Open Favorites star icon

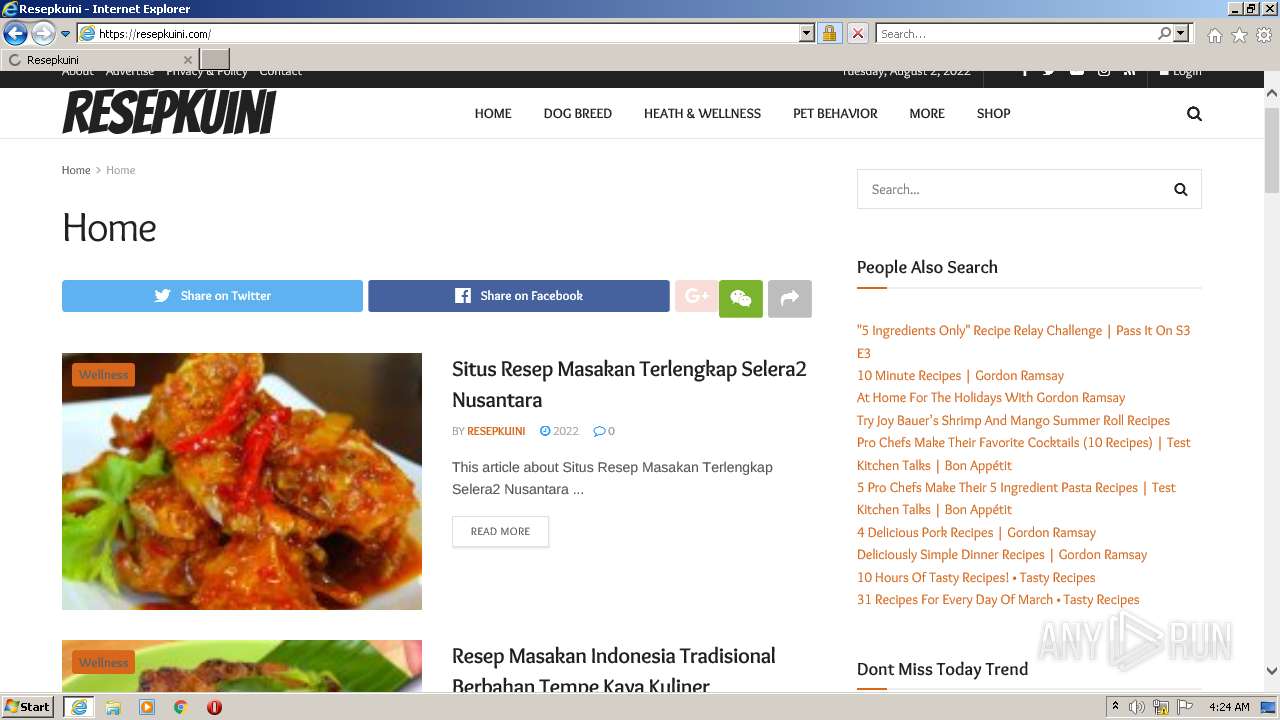(x=1239, y=35)
